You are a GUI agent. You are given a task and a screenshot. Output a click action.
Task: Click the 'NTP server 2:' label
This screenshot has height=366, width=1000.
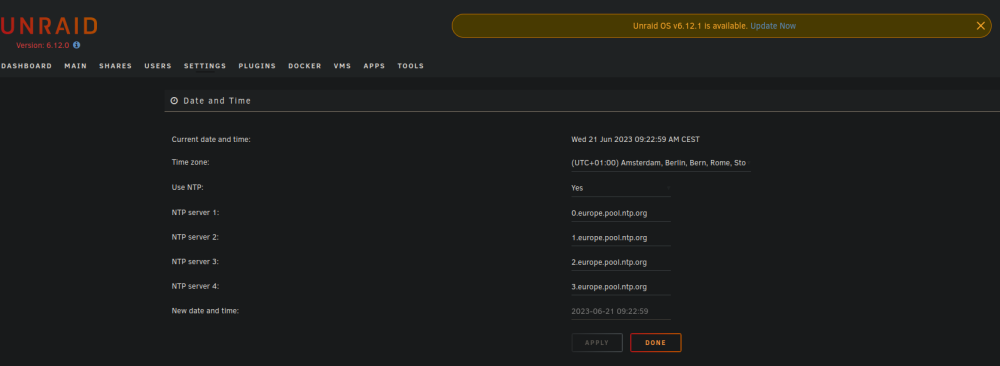(x=195, y=237)
